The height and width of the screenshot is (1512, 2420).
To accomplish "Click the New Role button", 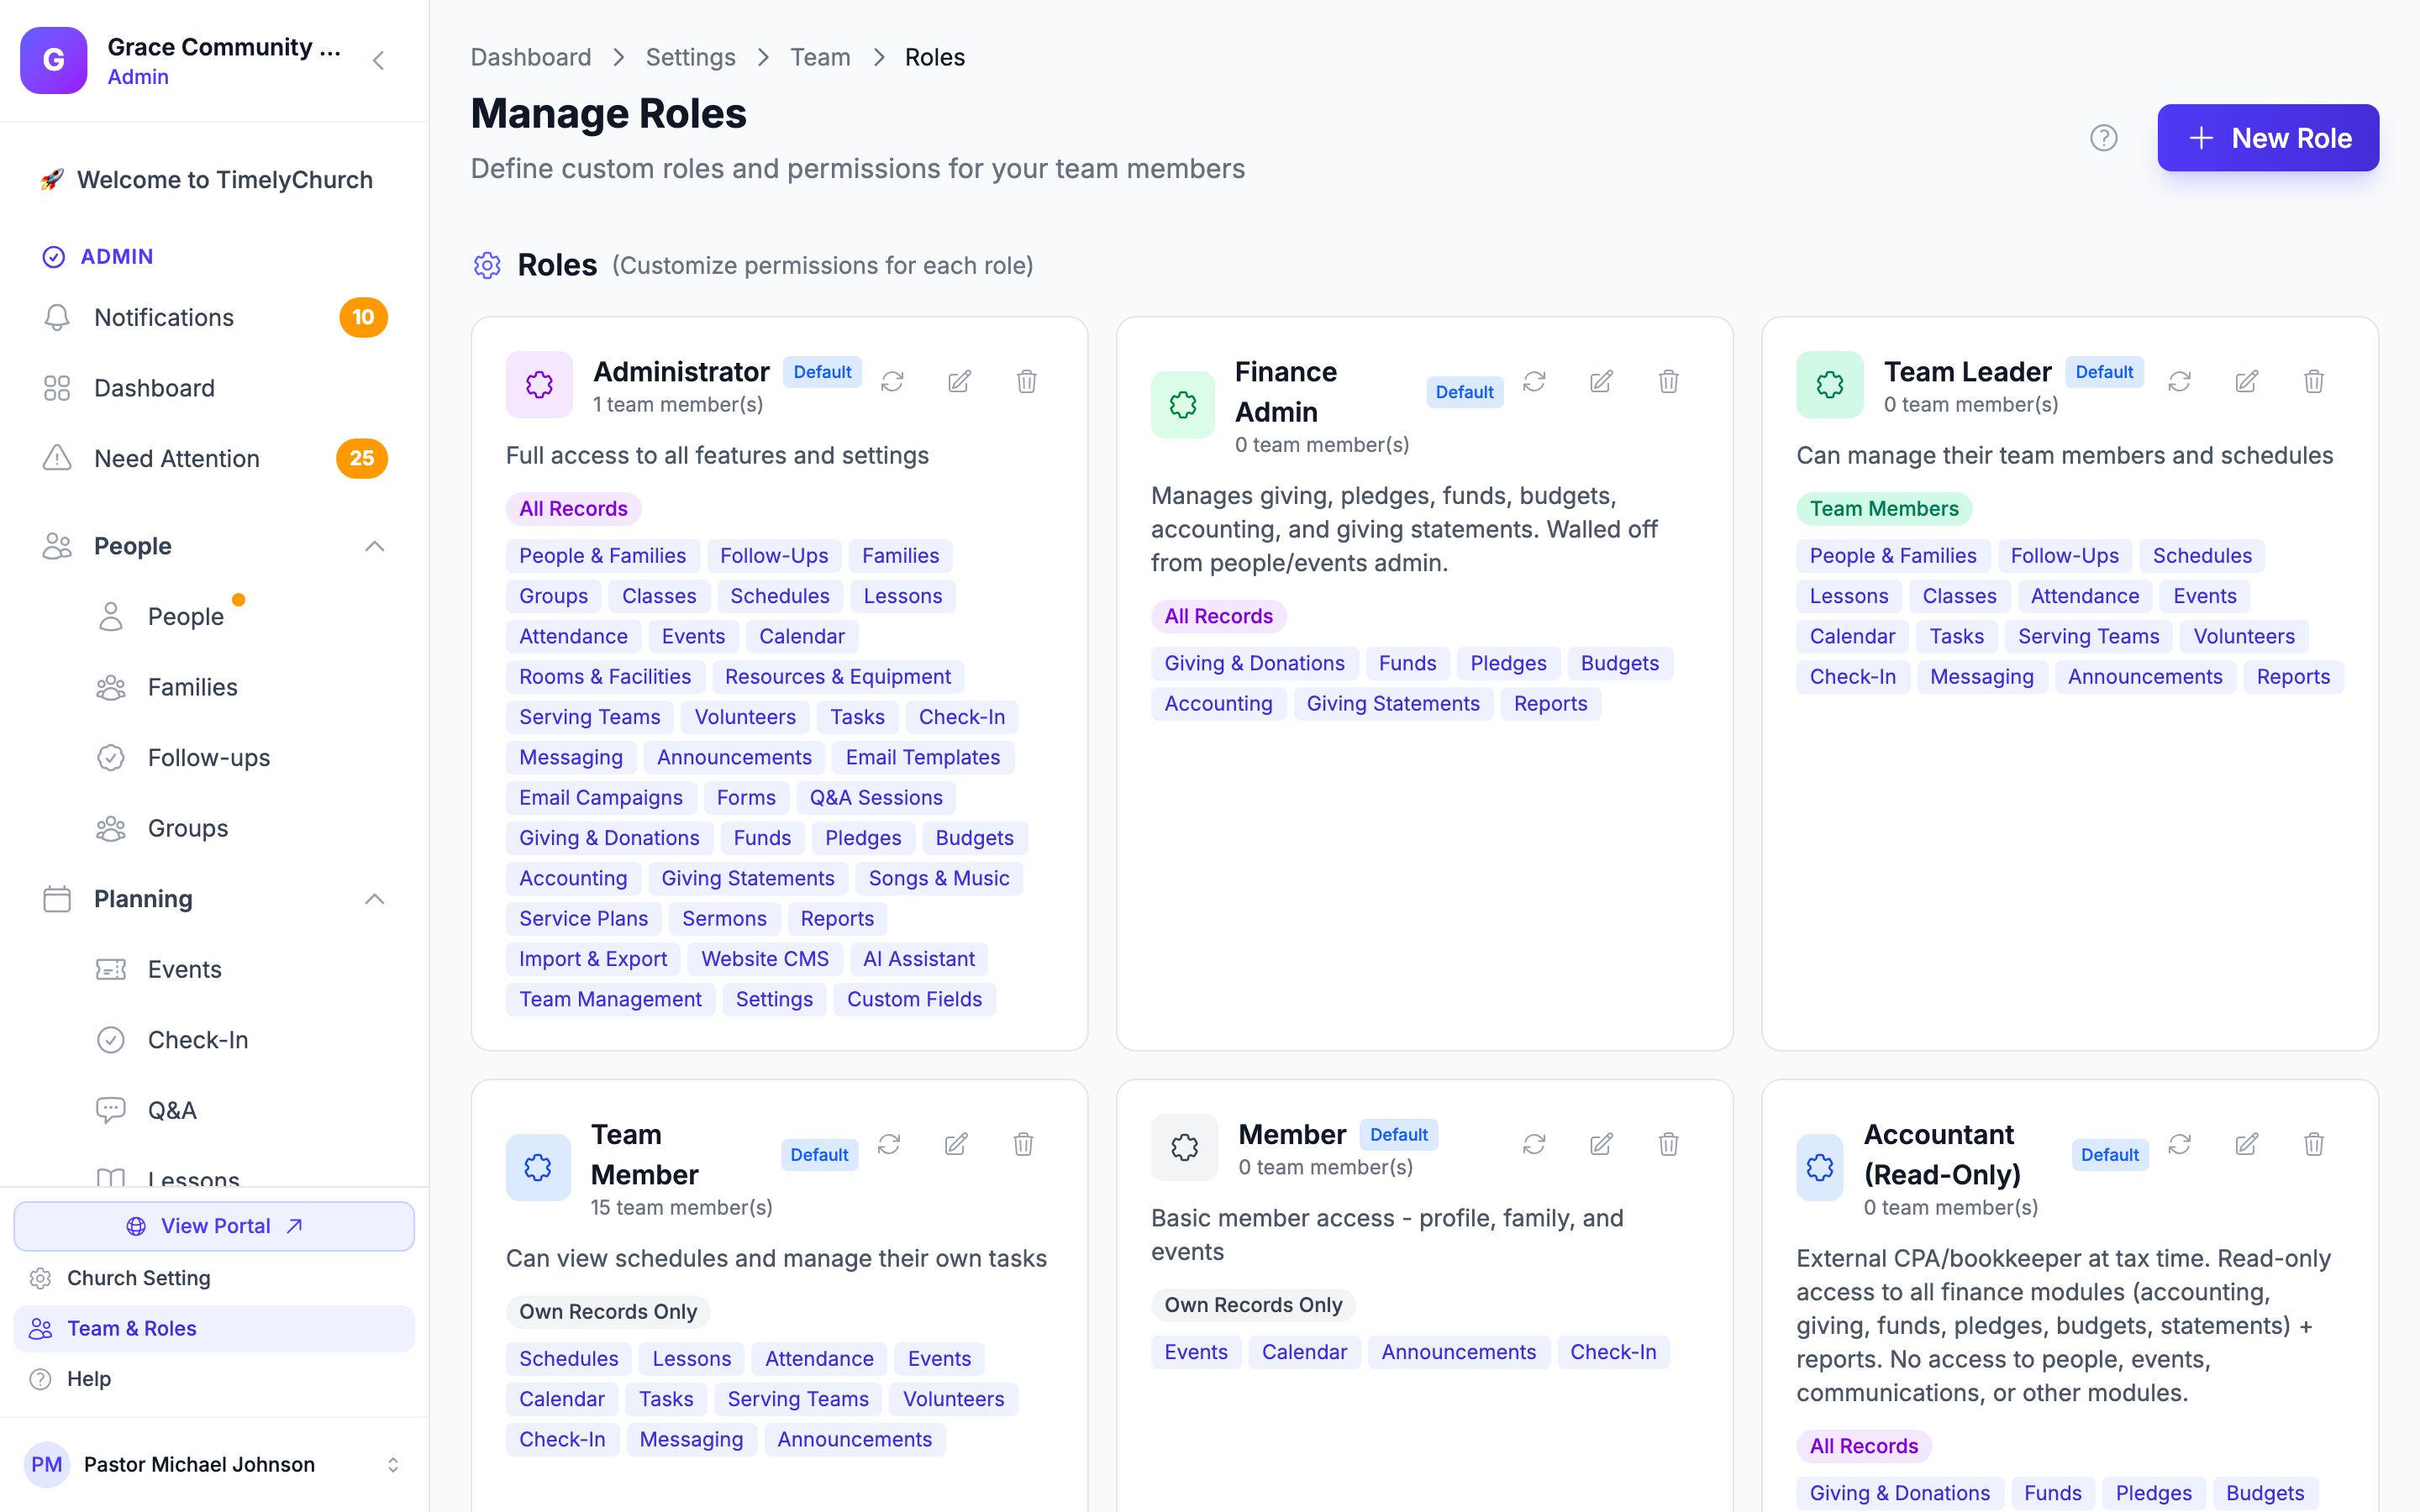I will tap(2267, 138).
